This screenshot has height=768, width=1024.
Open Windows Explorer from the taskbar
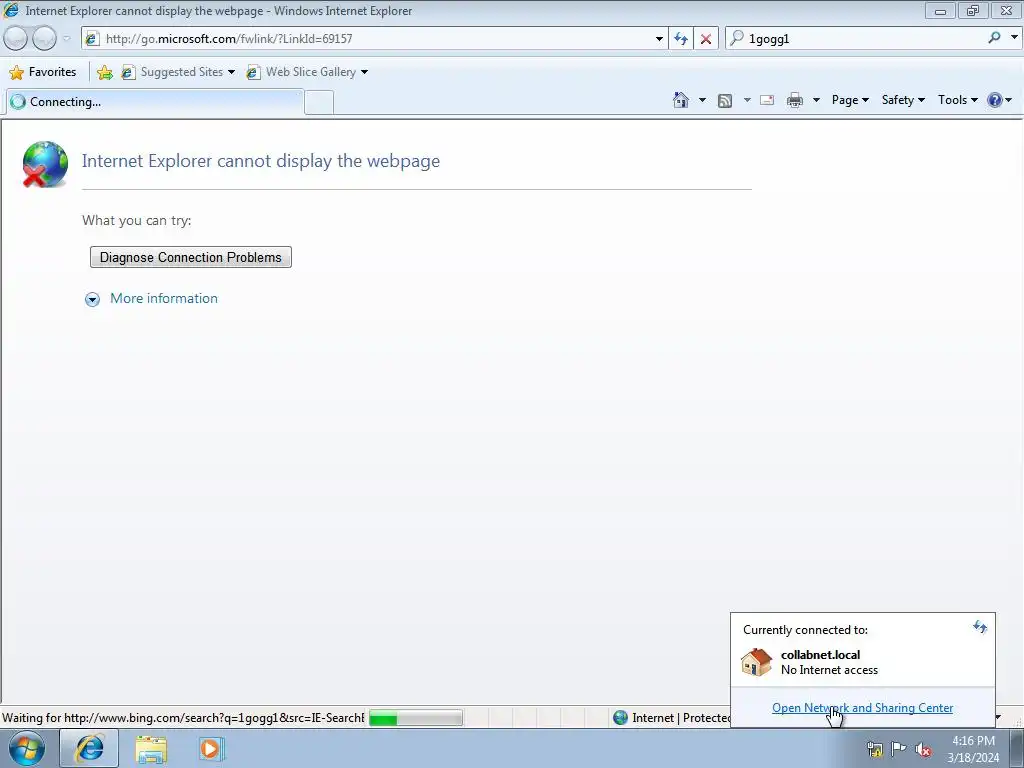151,748
